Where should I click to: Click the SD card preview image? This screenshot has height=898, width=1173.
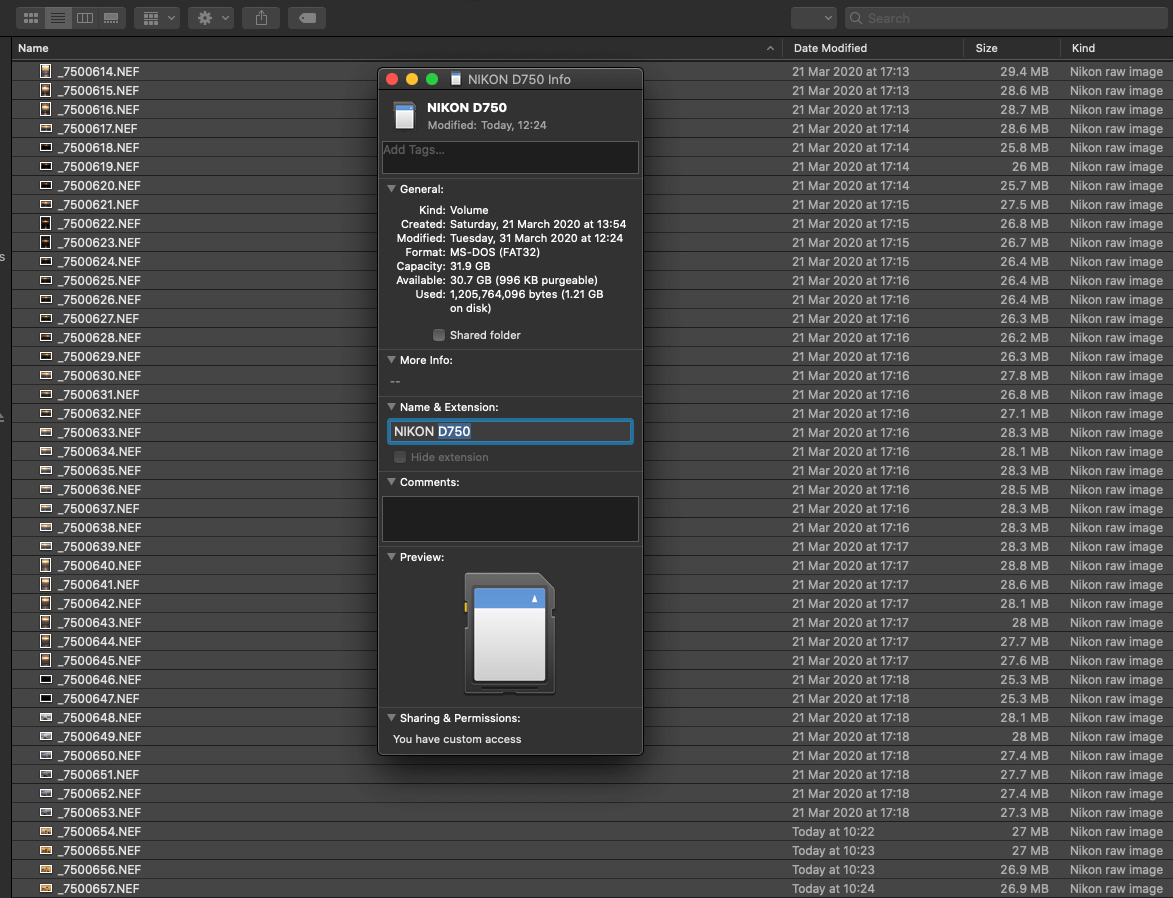pos(509,633)
